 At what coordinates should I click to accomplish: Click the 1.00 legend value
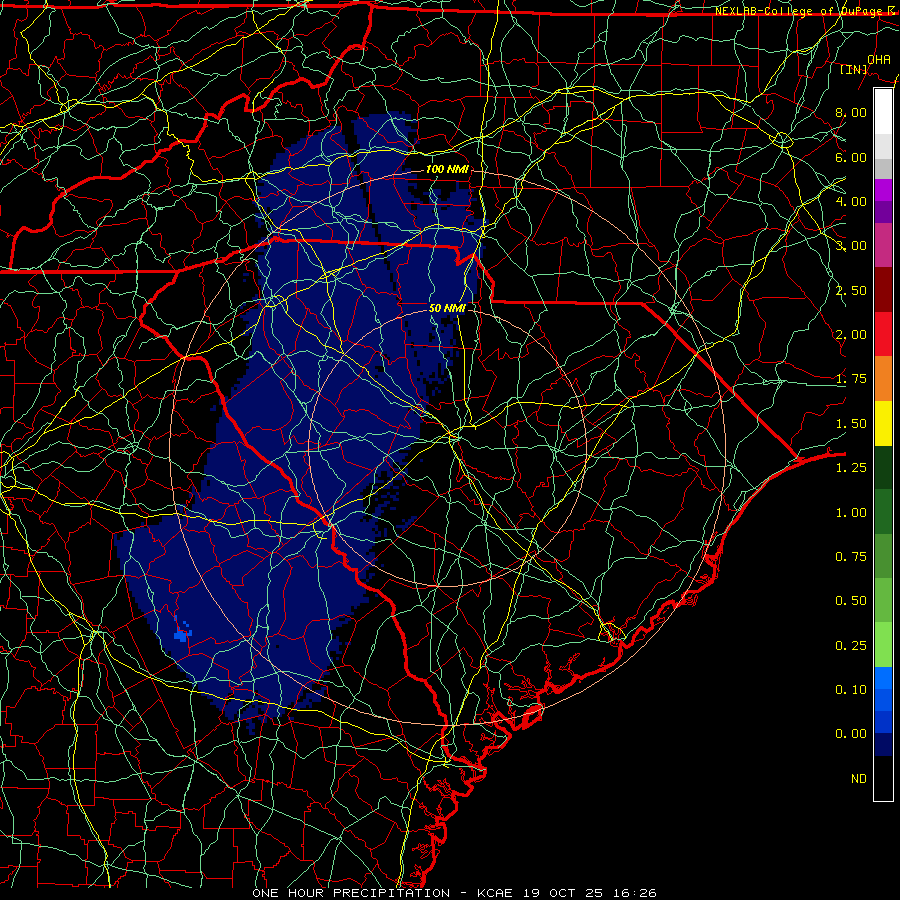click(x=851, y=513)
